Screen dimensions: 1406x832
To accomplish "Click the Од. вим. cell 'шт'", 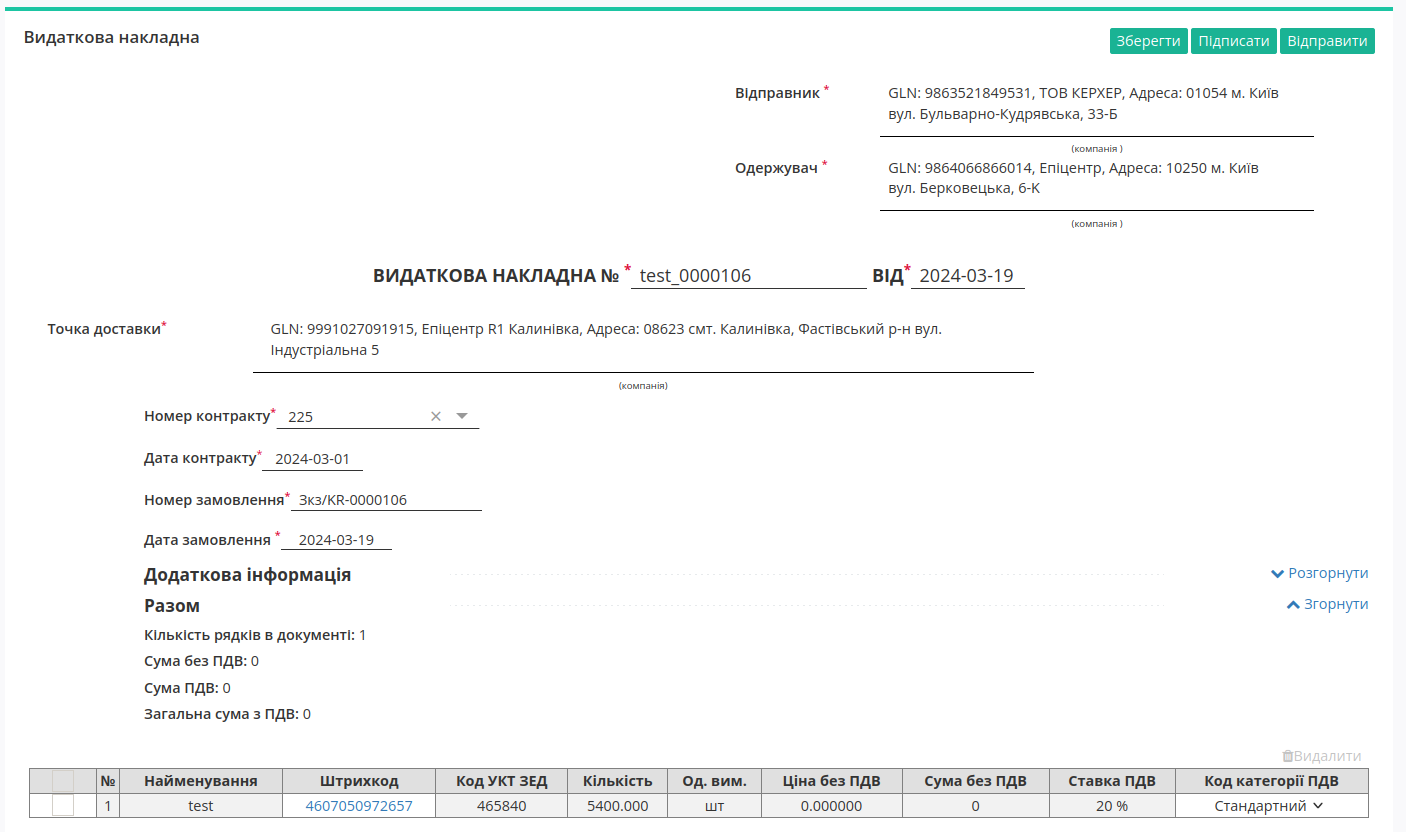I will pos(714,806).
